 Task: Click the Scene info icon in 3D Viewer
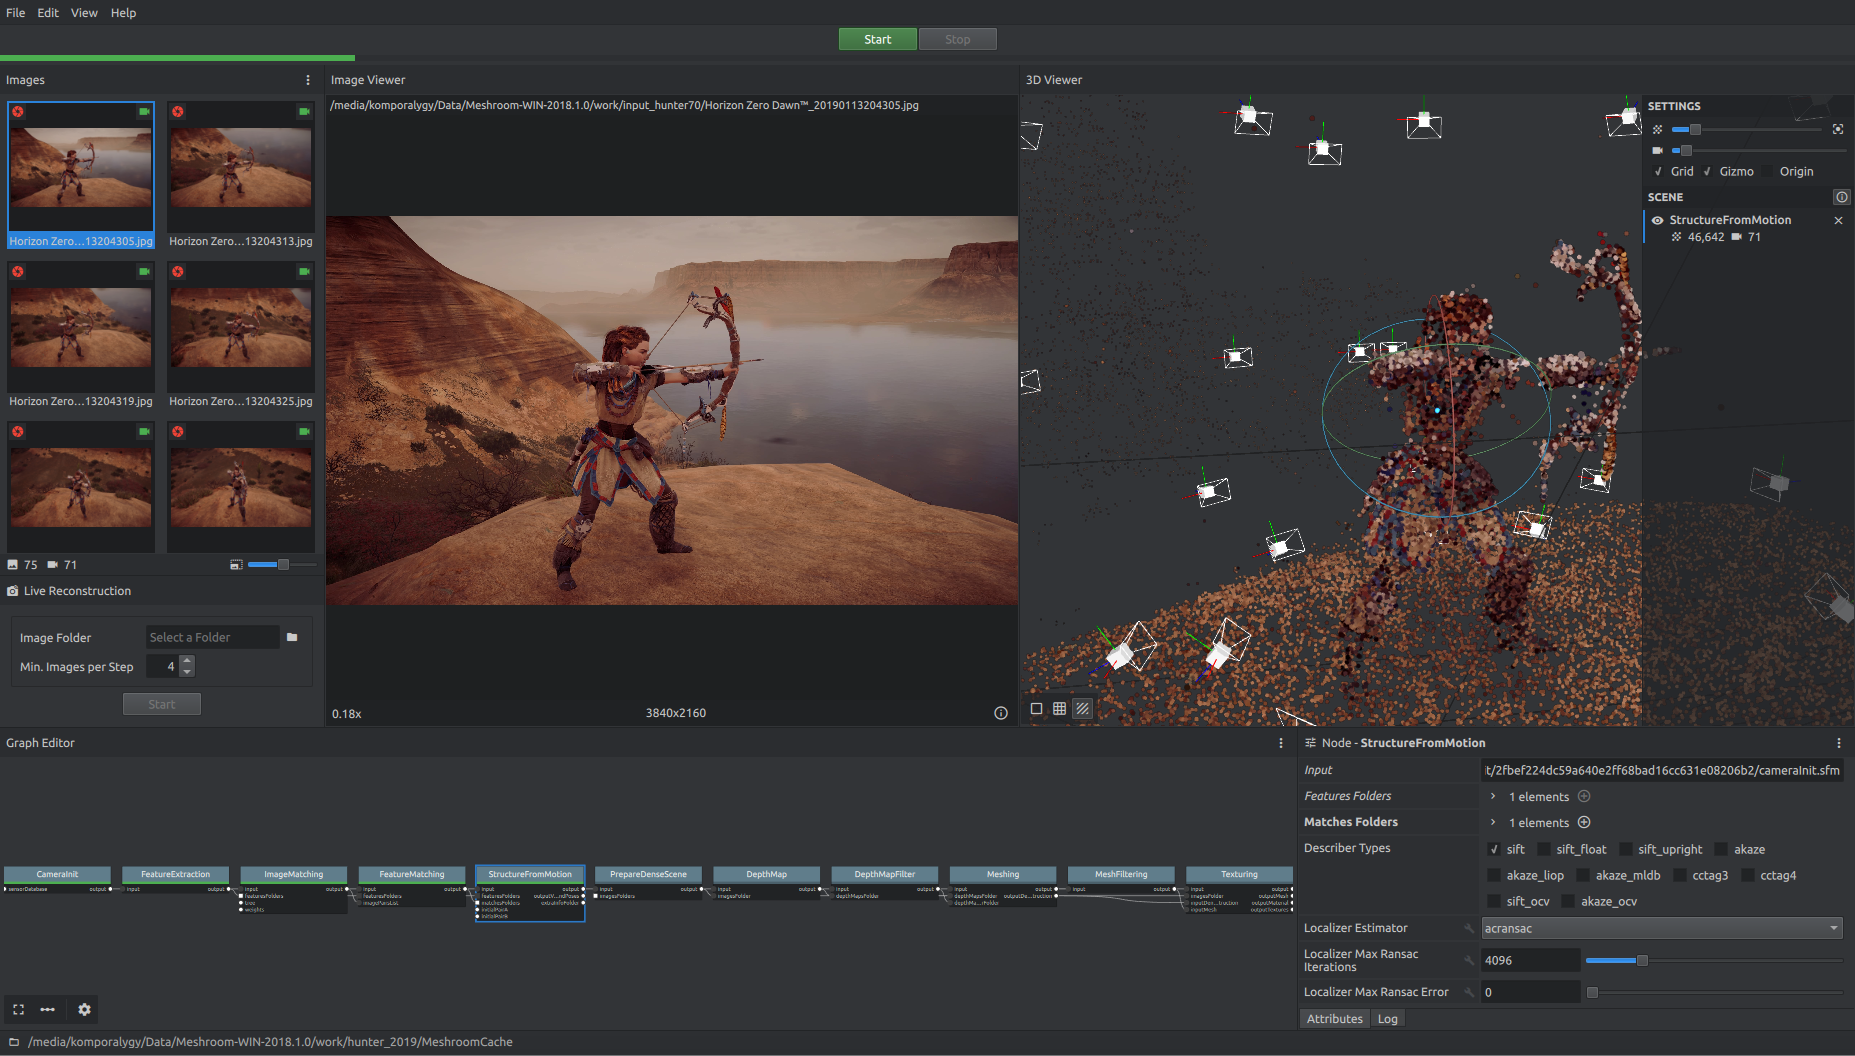[x=1841, y=197]
